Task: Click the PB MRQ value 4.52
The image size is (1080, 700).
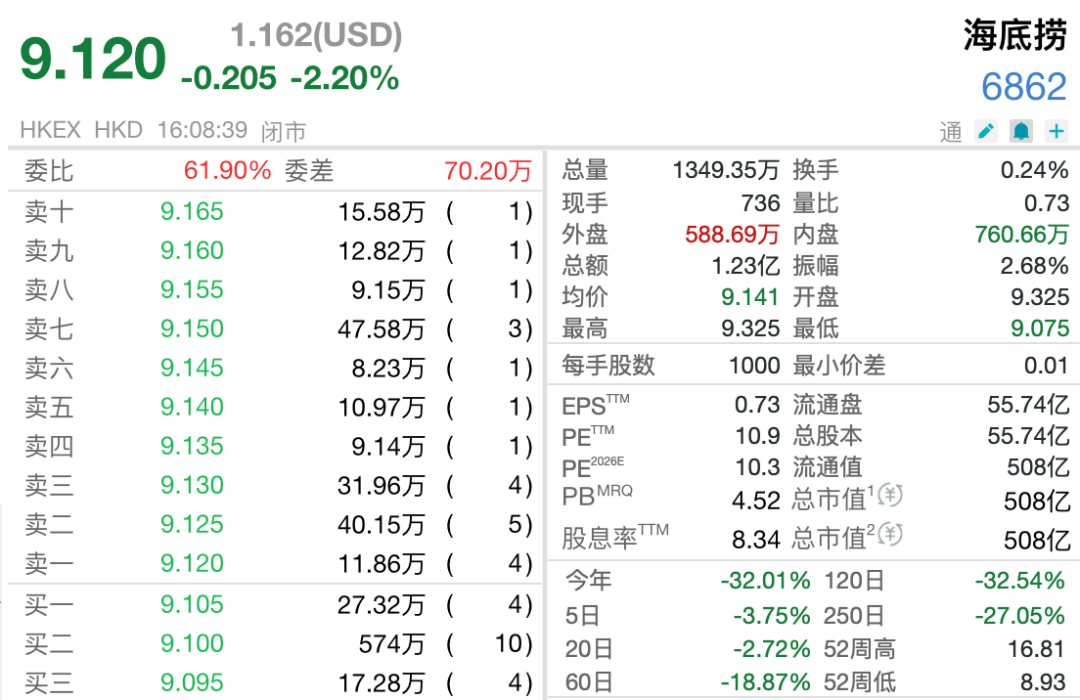Action: (x=756, y=500)
